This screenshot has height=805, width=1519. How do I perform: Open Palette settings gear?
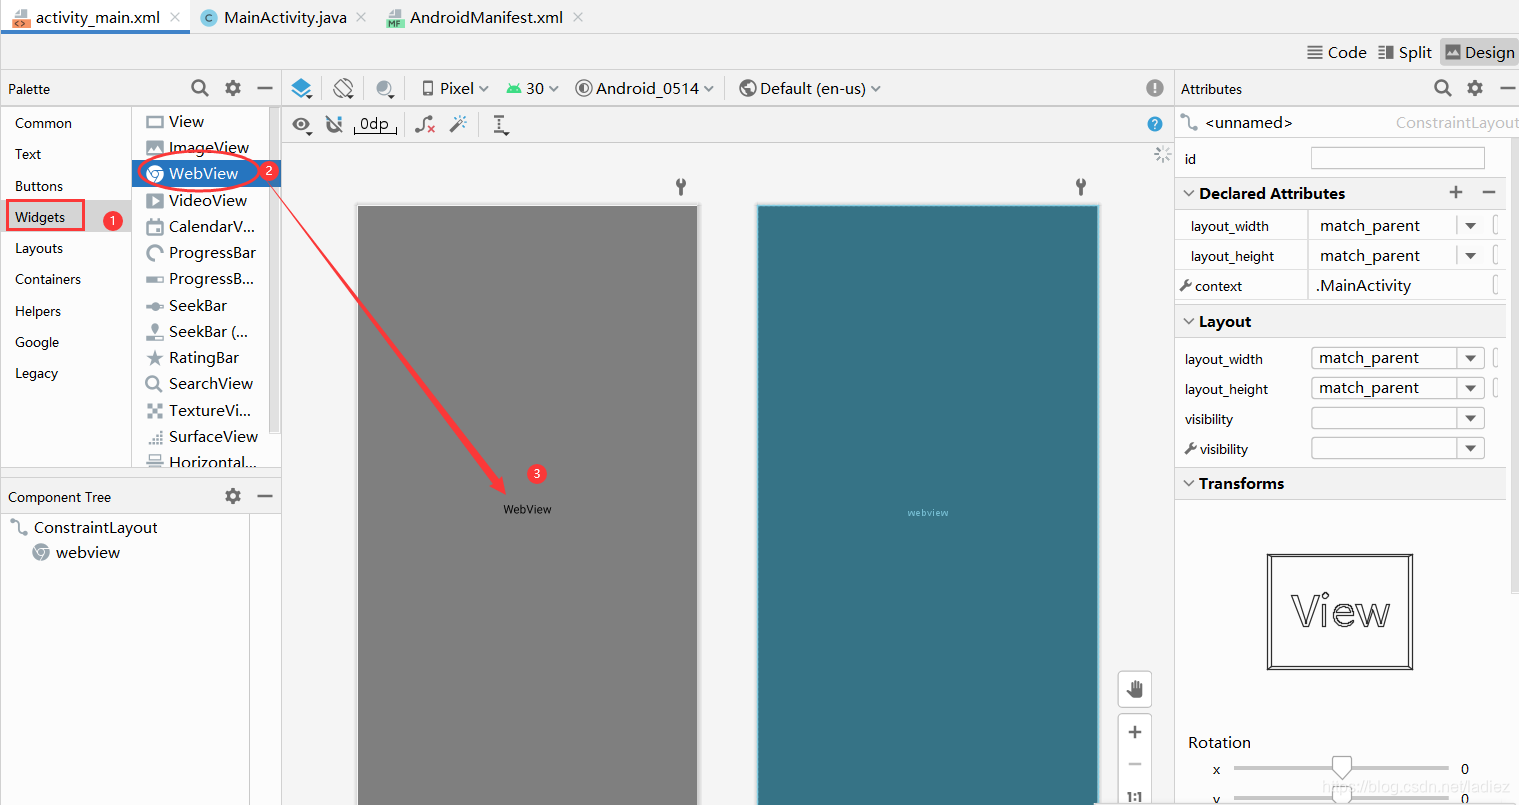point(233,88)
